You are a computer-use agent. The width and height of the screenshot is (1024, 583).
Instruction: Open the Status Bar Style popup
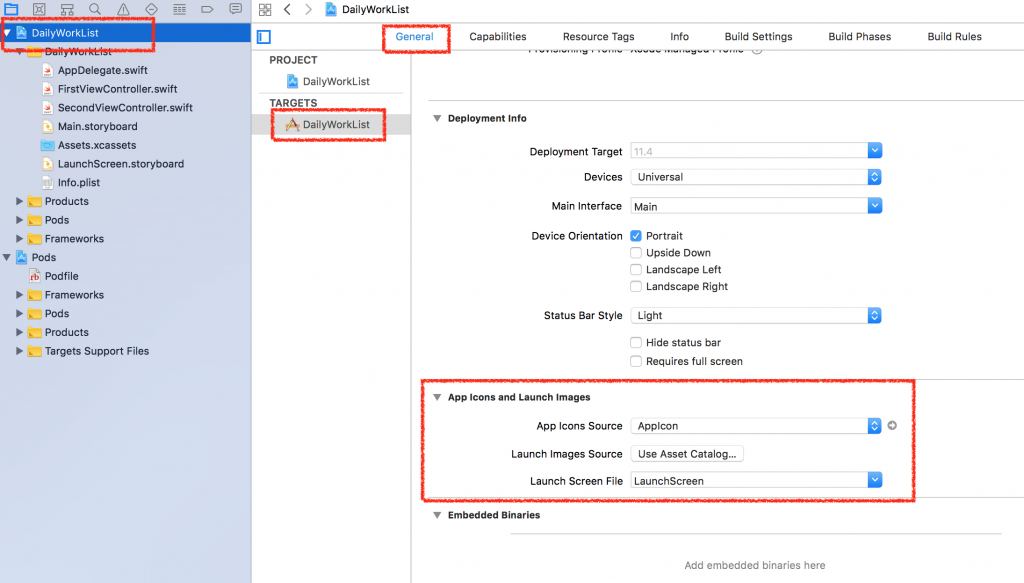(756, 315)
